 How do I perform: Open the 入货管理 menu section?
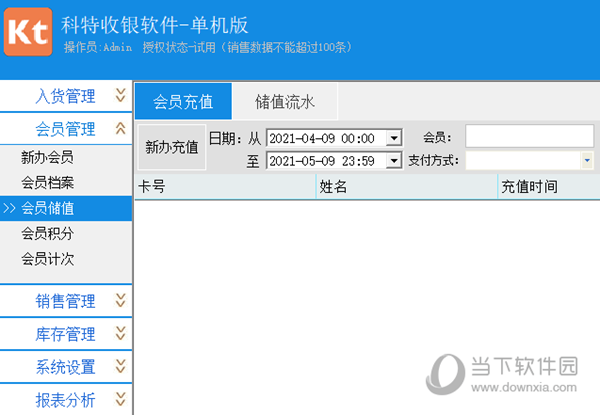click(66, 96)
